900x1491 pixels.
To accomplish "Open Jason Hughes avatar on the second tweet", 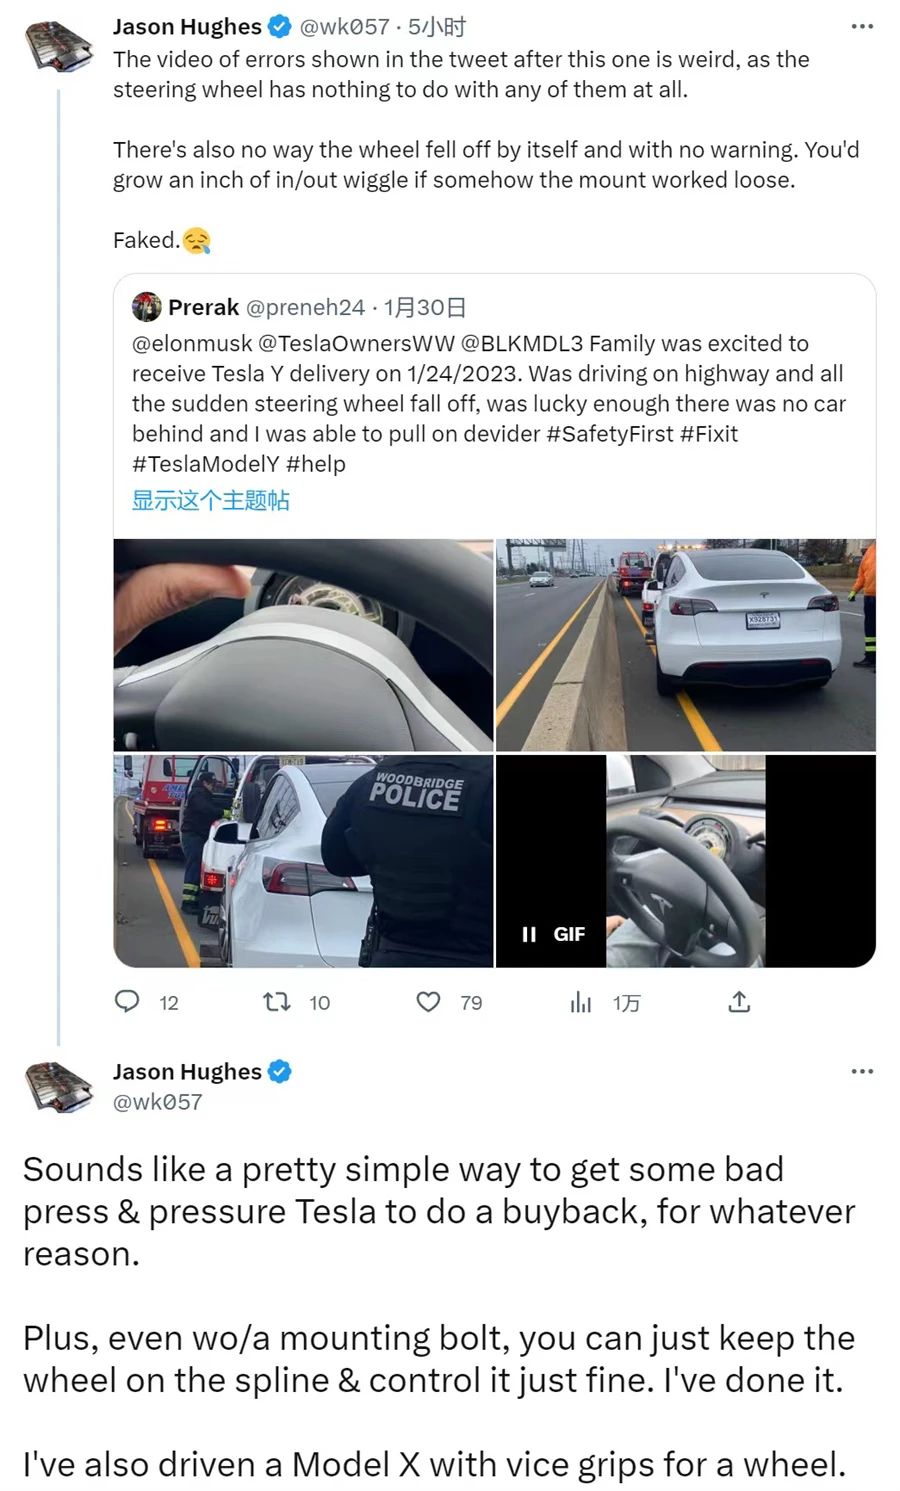I will [59, 1086].
